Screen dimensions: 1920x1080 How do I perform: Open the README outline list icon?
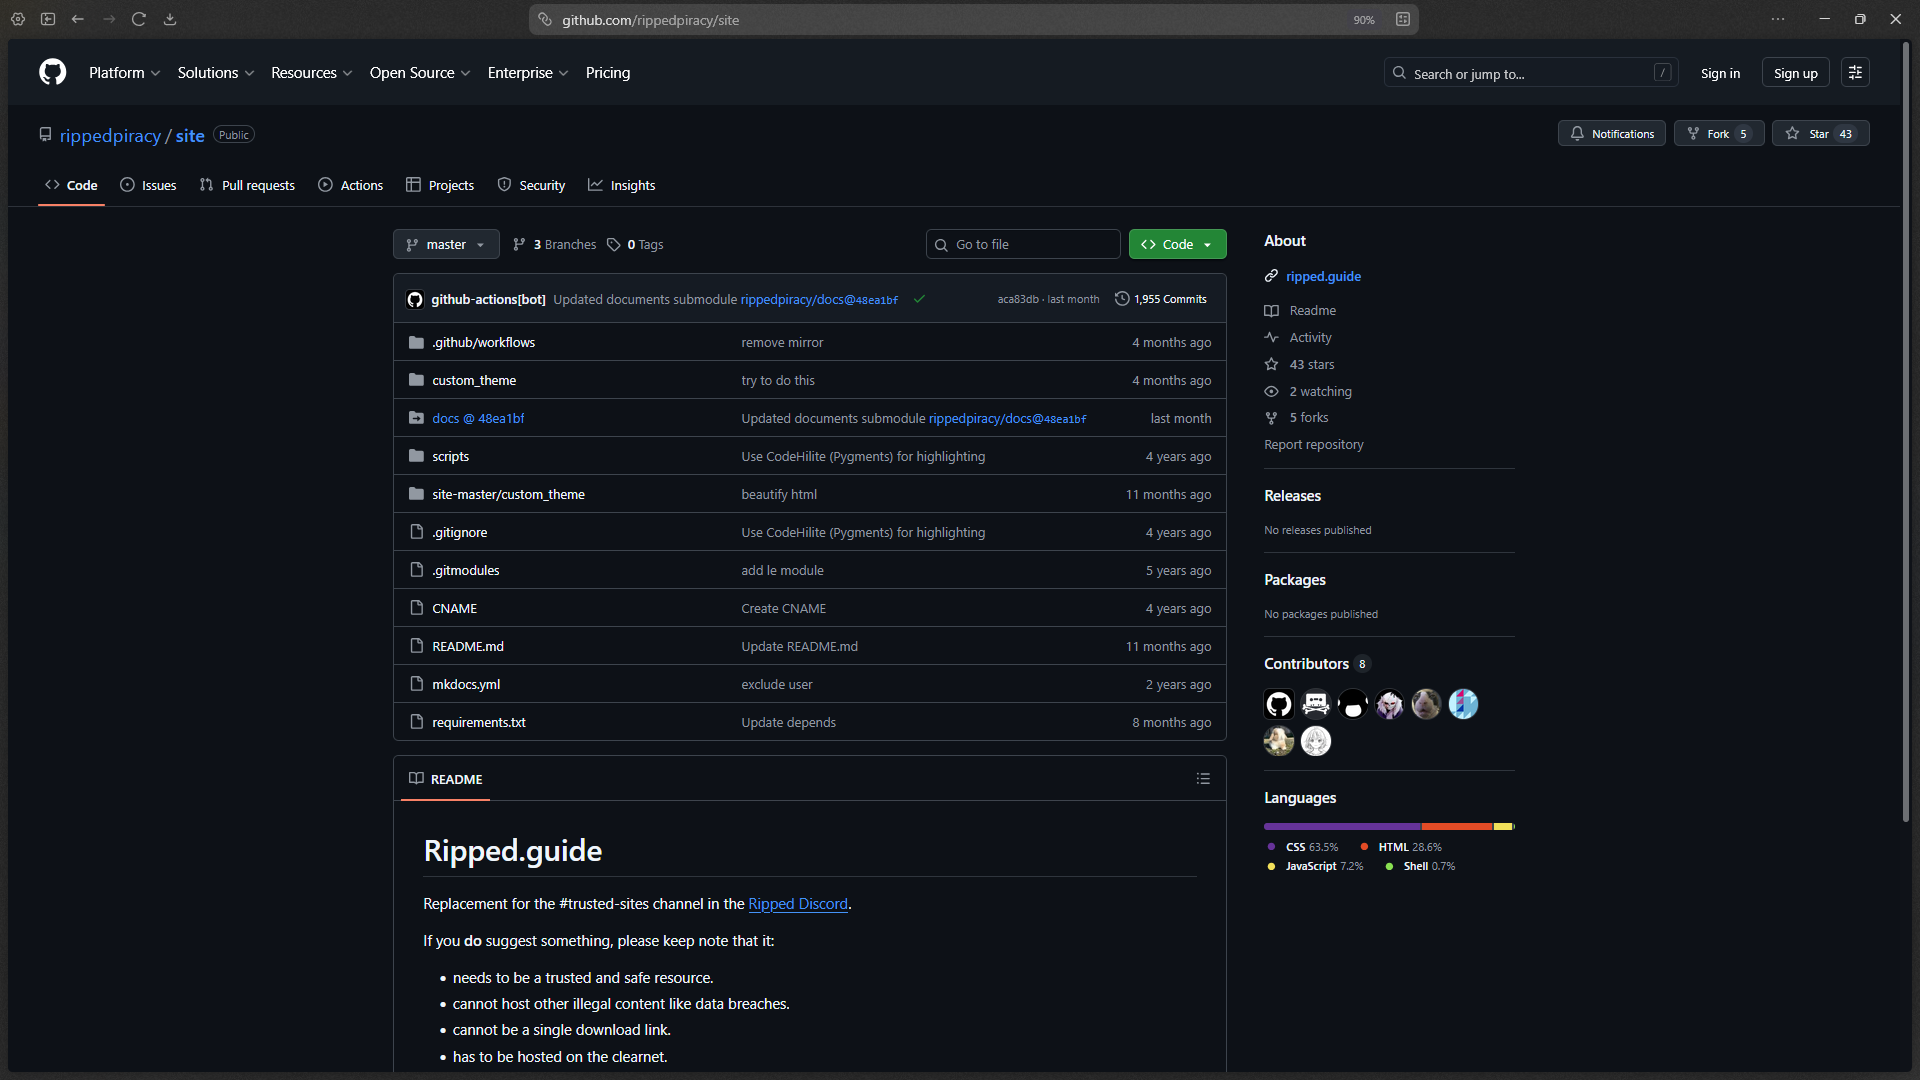click(x=1203, y=778)
